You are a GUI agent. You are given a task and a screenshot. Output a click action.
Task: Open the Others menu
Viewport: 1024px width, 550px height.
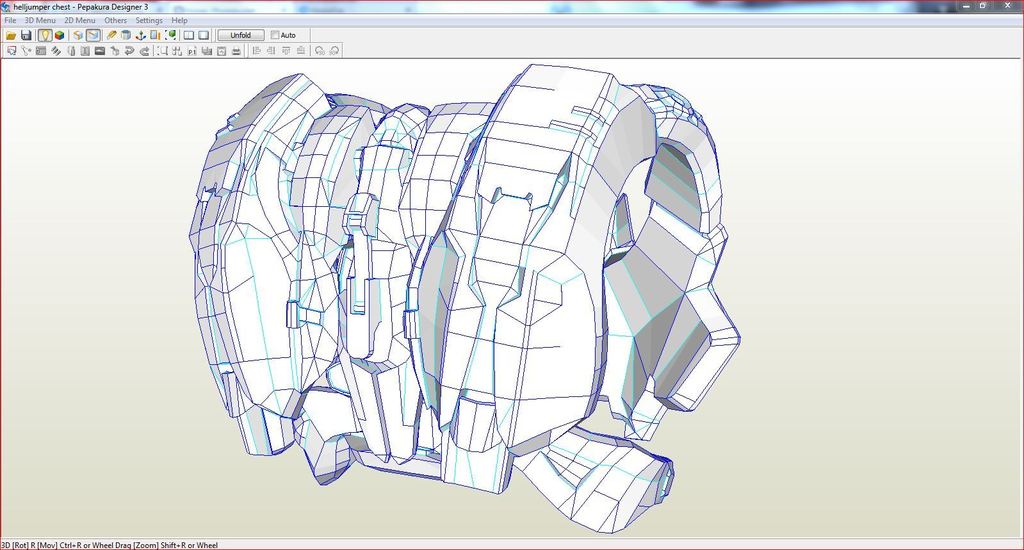point(115,20)
